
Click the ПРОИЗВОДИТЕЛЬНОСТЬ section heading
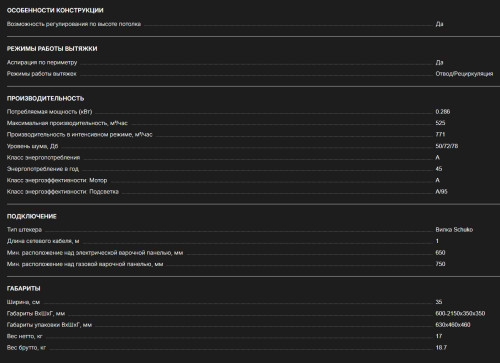[45, 99]
